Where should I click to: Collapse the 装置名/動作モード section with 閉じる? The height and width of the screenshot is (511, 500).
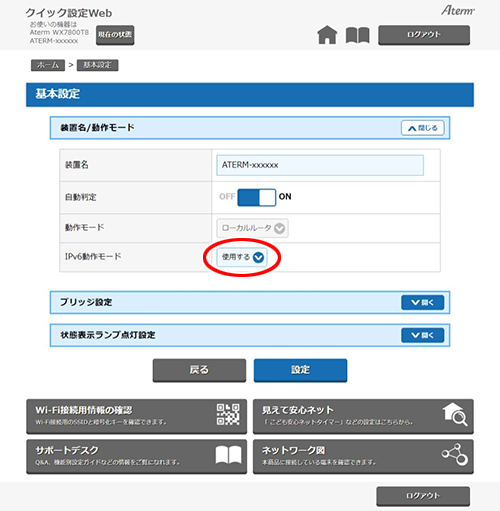[423, 128]
